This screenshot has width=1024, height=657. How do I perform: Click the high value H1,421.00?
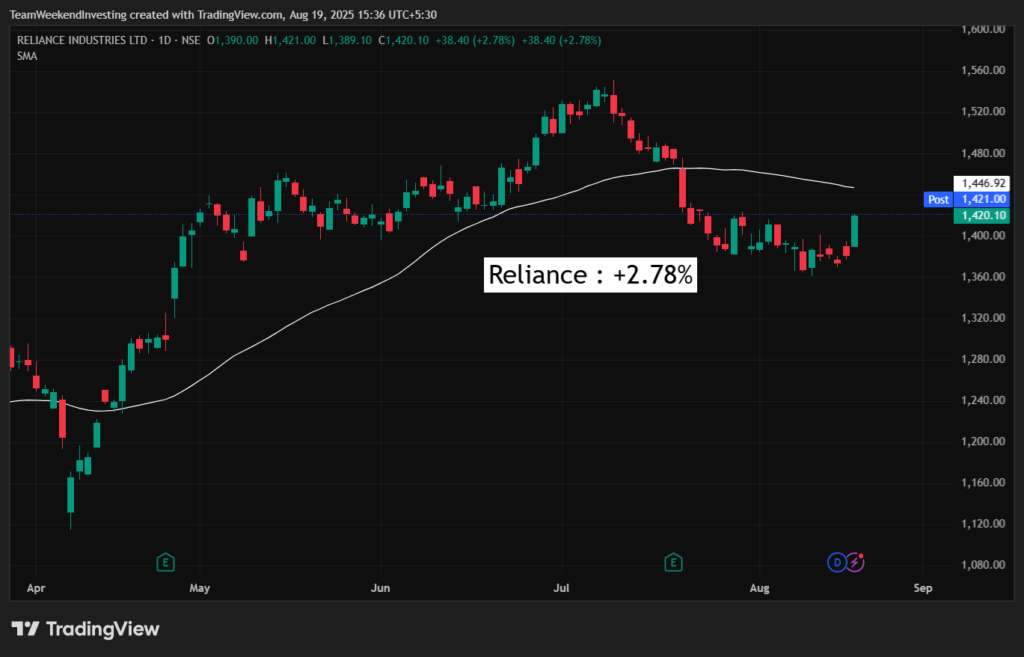290,40
